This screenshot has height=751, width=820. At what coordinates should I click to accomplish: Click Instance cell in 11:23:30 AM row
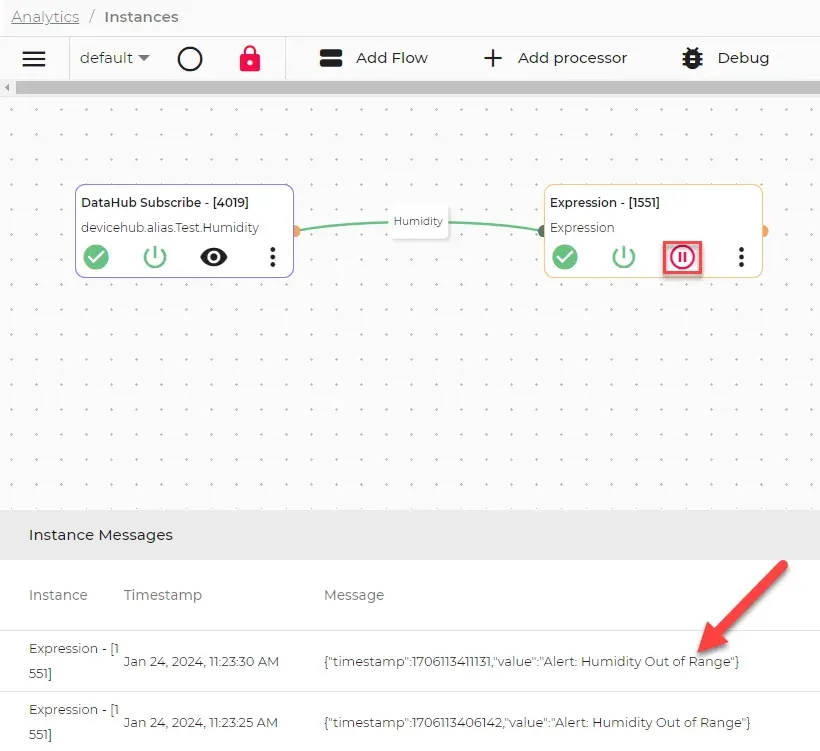74,661
